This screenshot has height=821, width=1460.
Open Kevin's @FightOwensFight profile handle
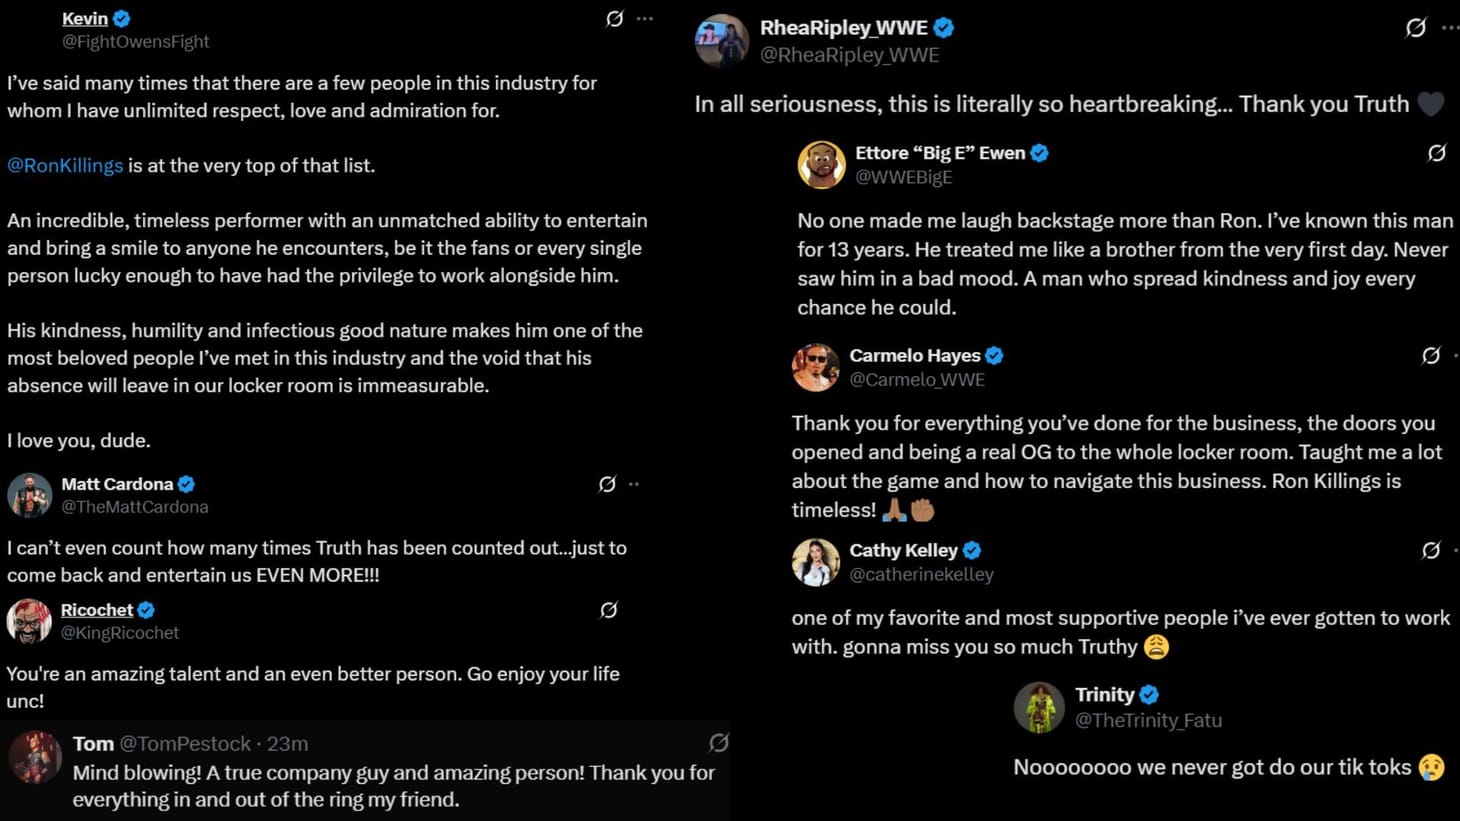click(x=136, y=42)
